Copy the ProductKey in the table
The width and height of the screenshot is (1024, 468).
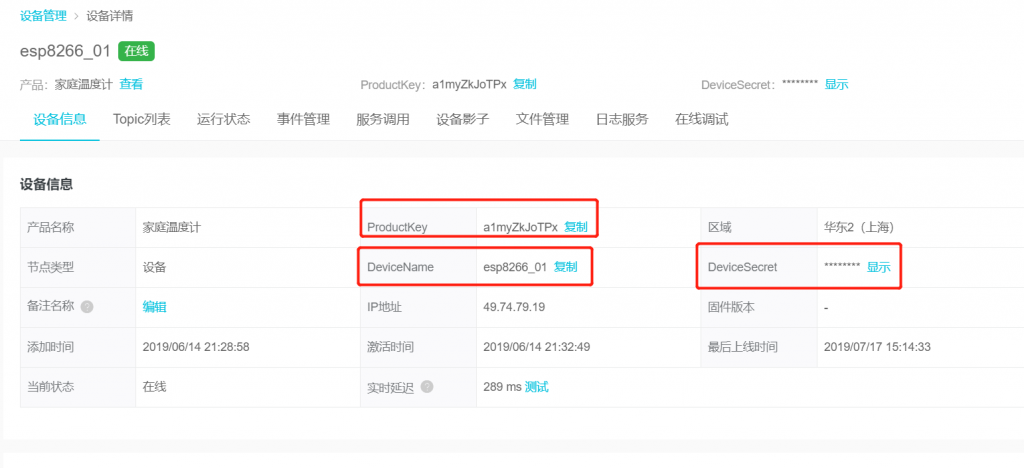pos(576,227)
